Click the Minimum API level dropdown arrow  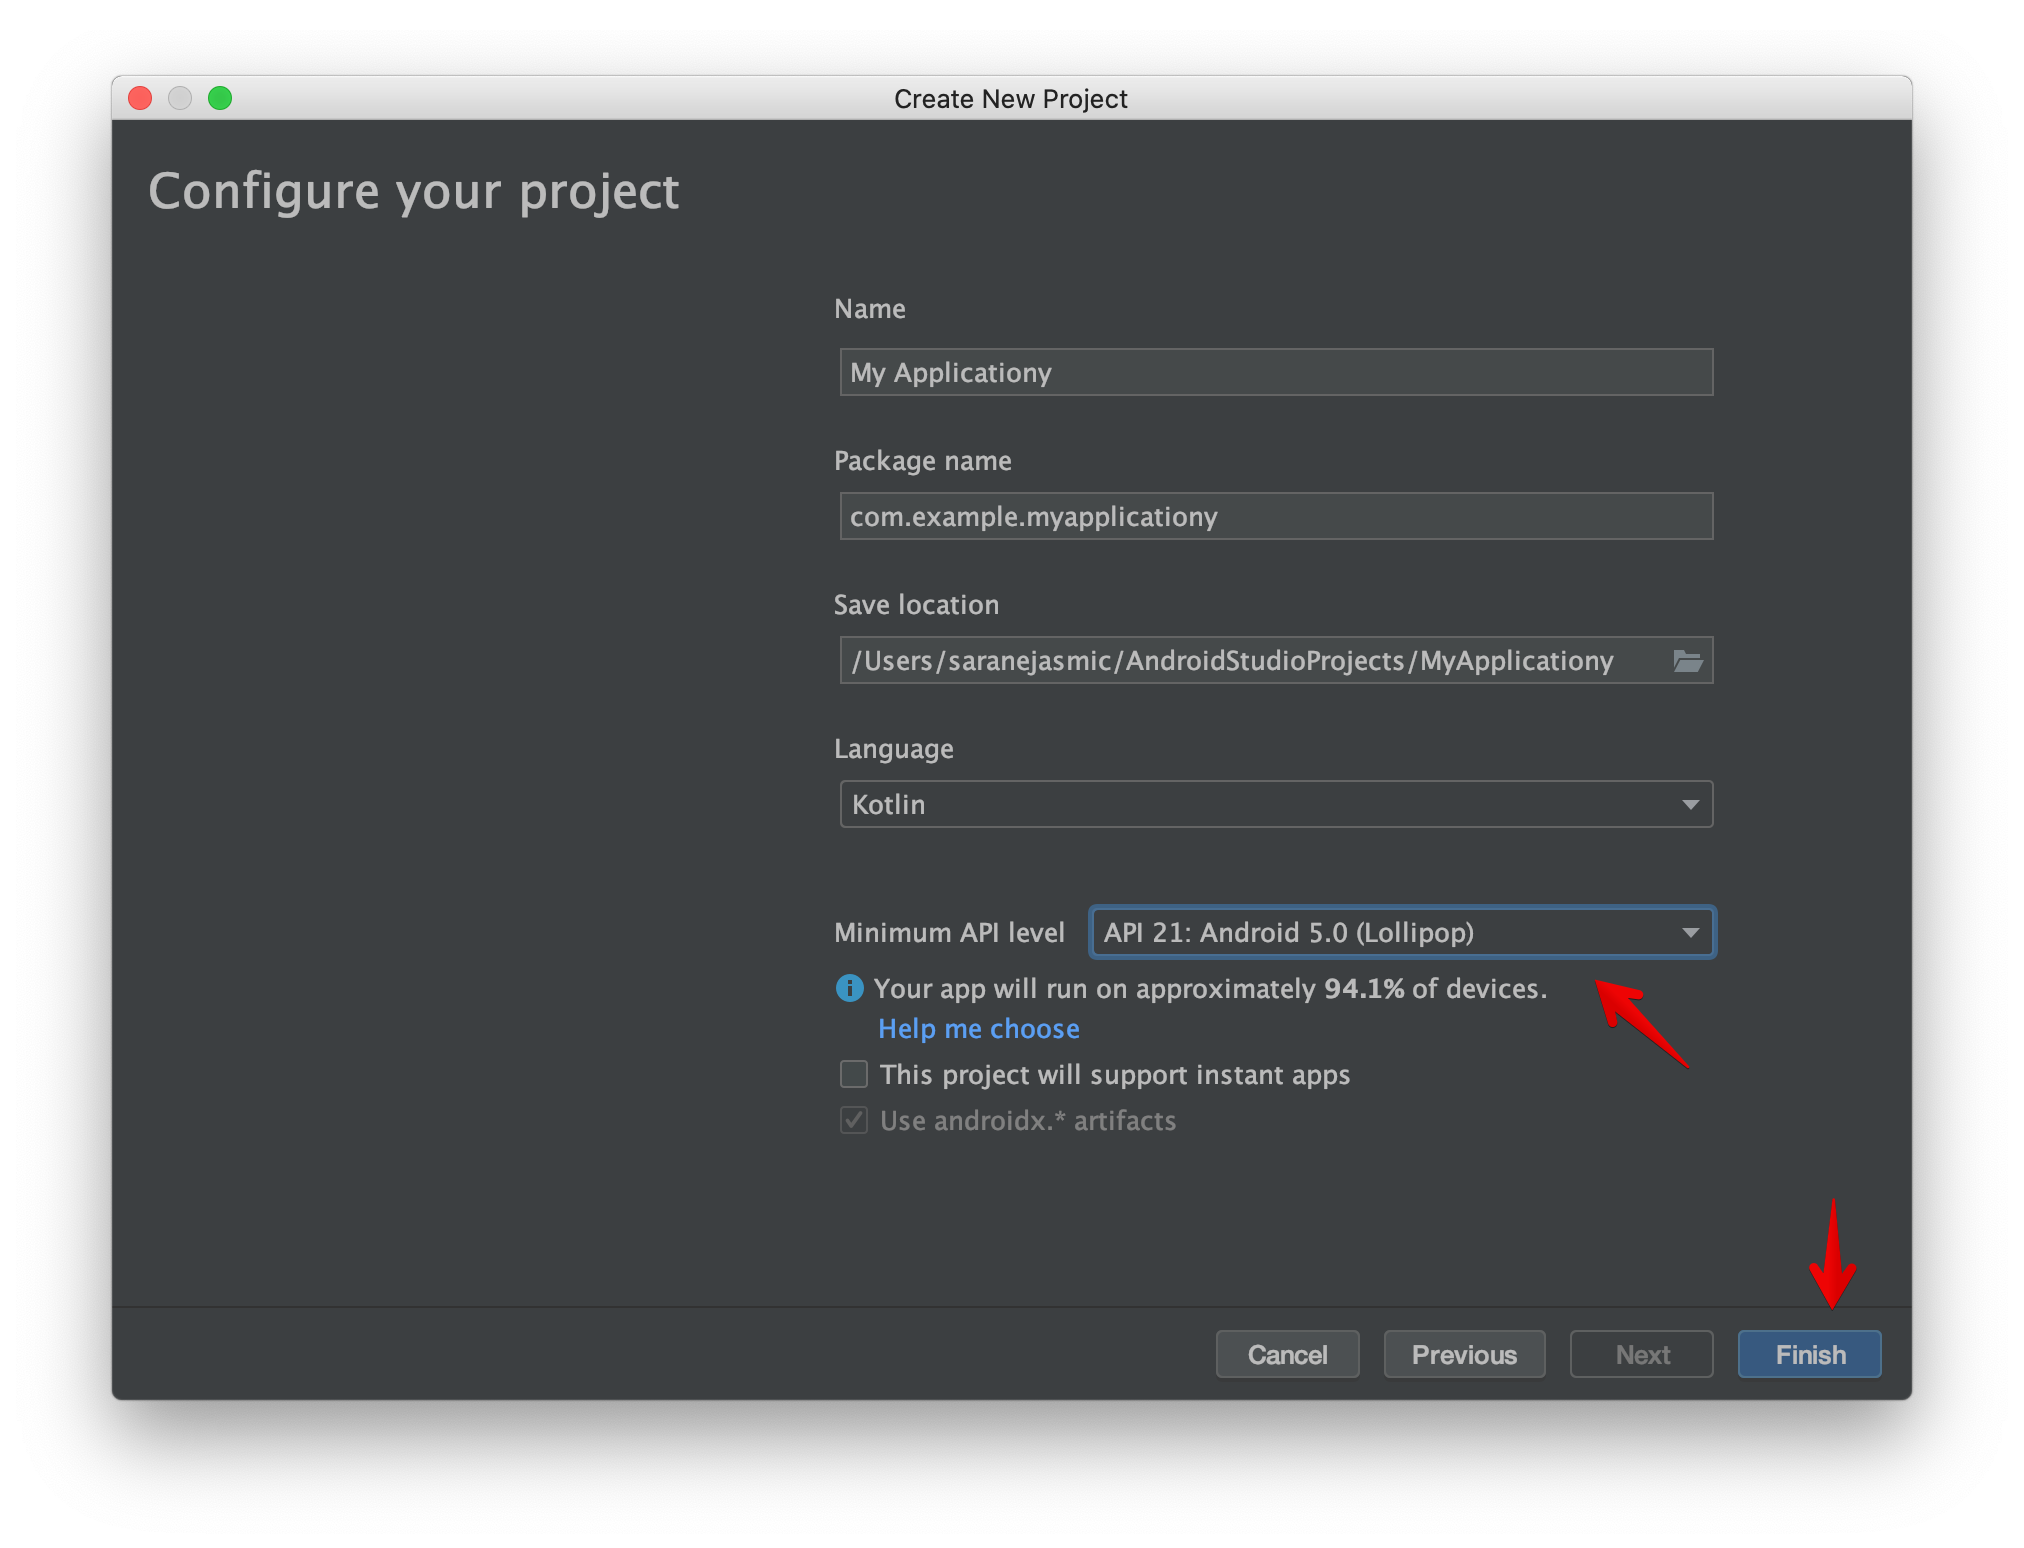[1690, 932]
